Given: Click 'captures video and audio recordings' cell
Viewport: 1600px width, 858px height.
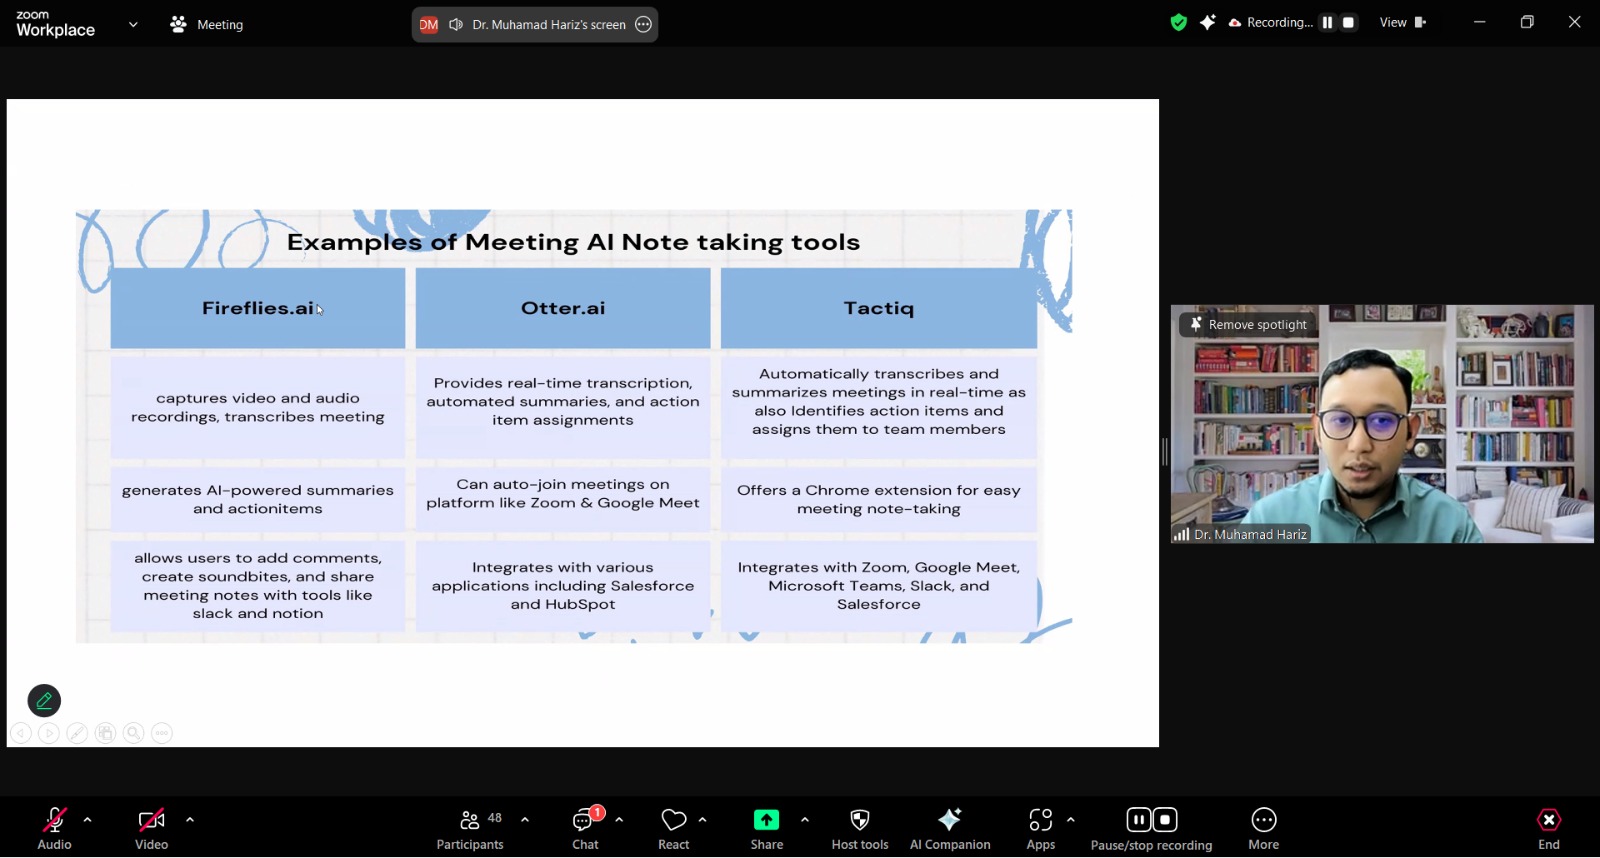Looking at the screenshot, I should coord(258,407).
